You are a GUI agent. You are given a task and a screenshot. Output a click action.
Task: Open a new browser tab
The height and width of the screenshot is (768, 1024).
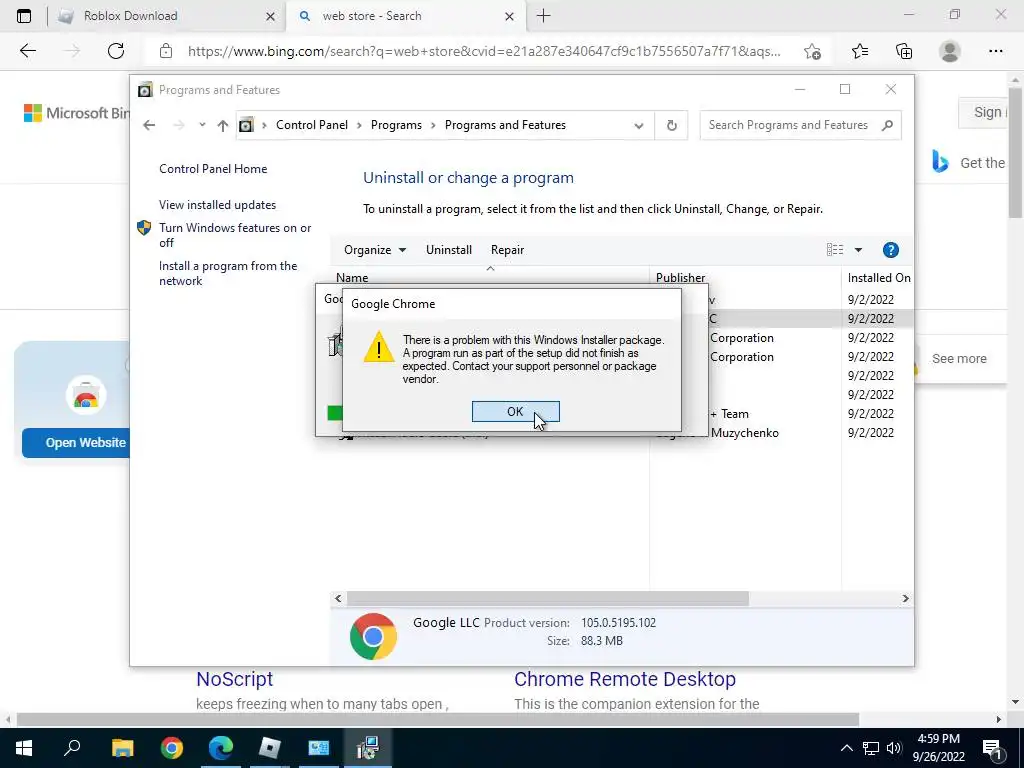pyautogui.click(x=543, y=16)
